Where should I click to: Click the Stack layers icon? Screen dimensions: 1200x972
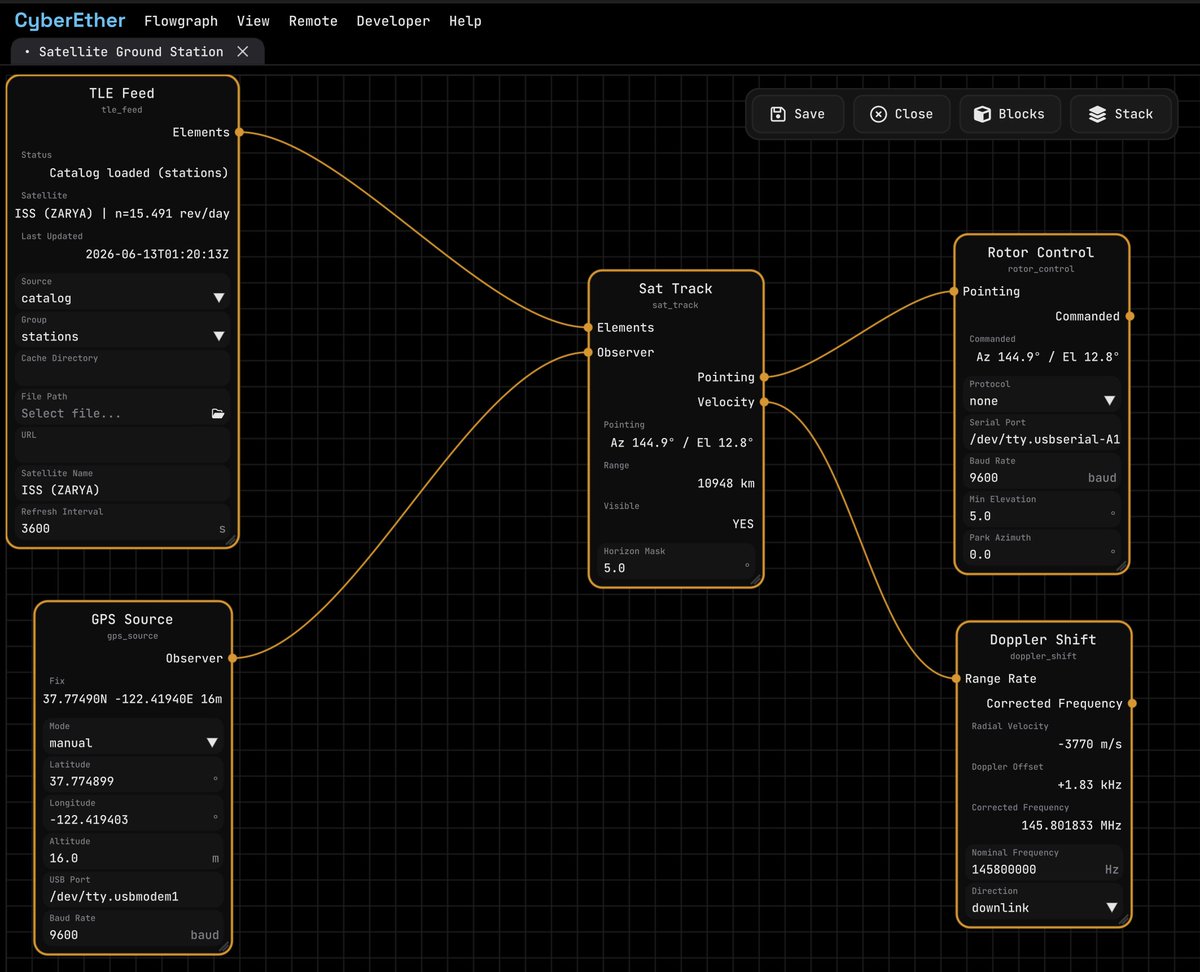point(1097,114)
